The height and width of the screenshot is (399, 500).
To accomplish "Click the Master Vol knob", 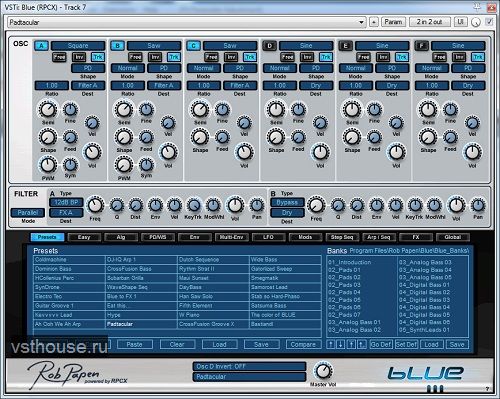I will [x=323, y=371].
